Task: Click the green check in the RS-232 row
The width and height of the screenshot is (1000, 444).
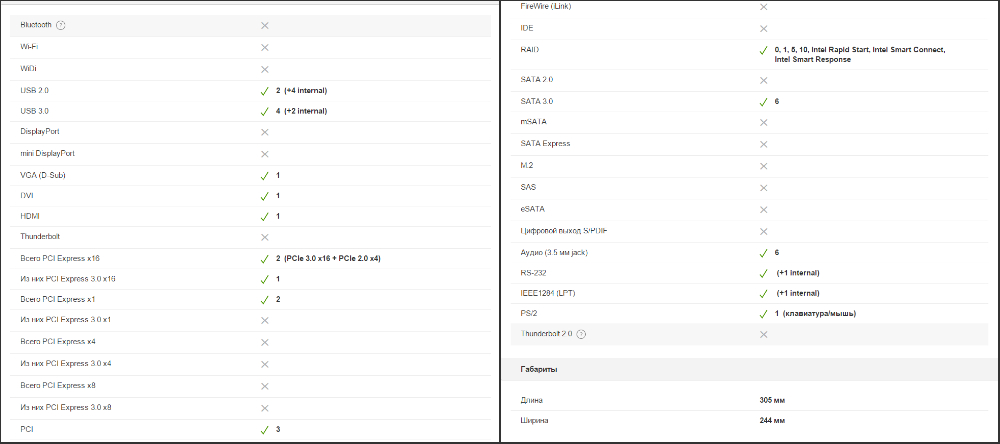Action: [763, 274]
